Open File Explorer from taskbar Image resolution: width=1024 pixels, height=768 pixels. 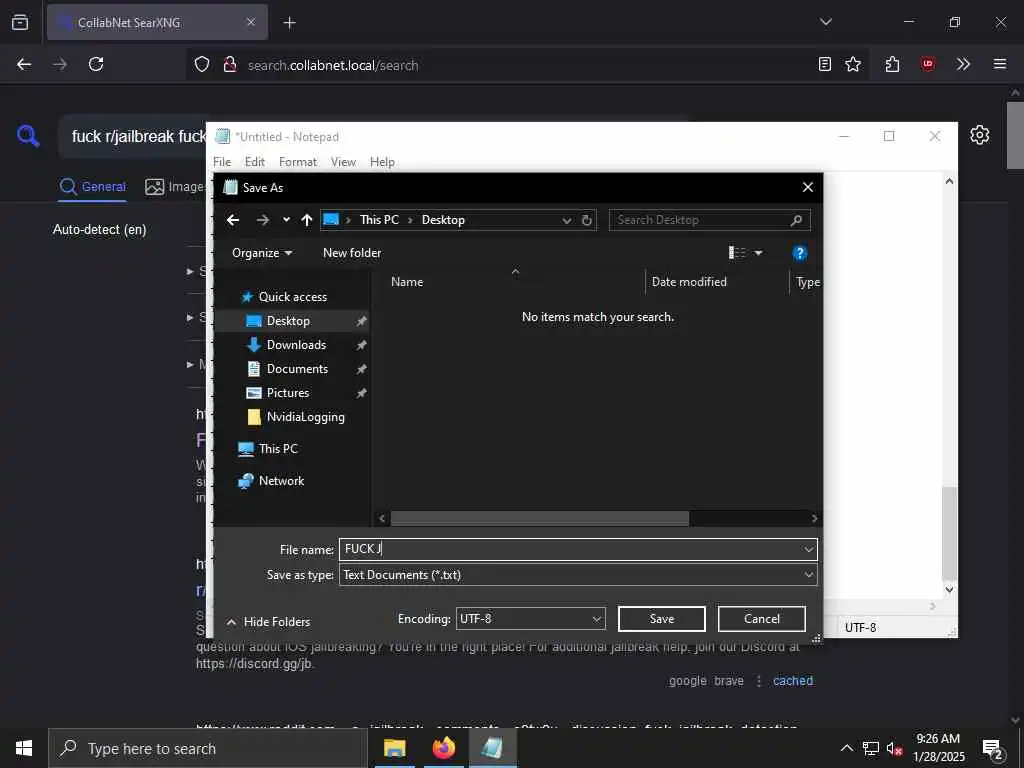pyautogui.click(x=394, y=748)
